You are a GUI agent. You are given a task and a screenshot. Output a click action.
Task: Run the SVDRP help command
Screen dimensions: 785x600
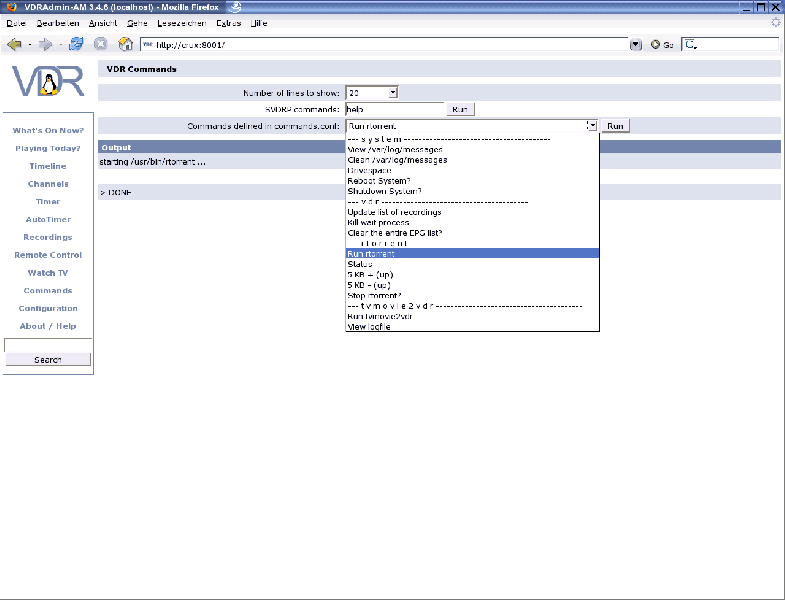460,109
